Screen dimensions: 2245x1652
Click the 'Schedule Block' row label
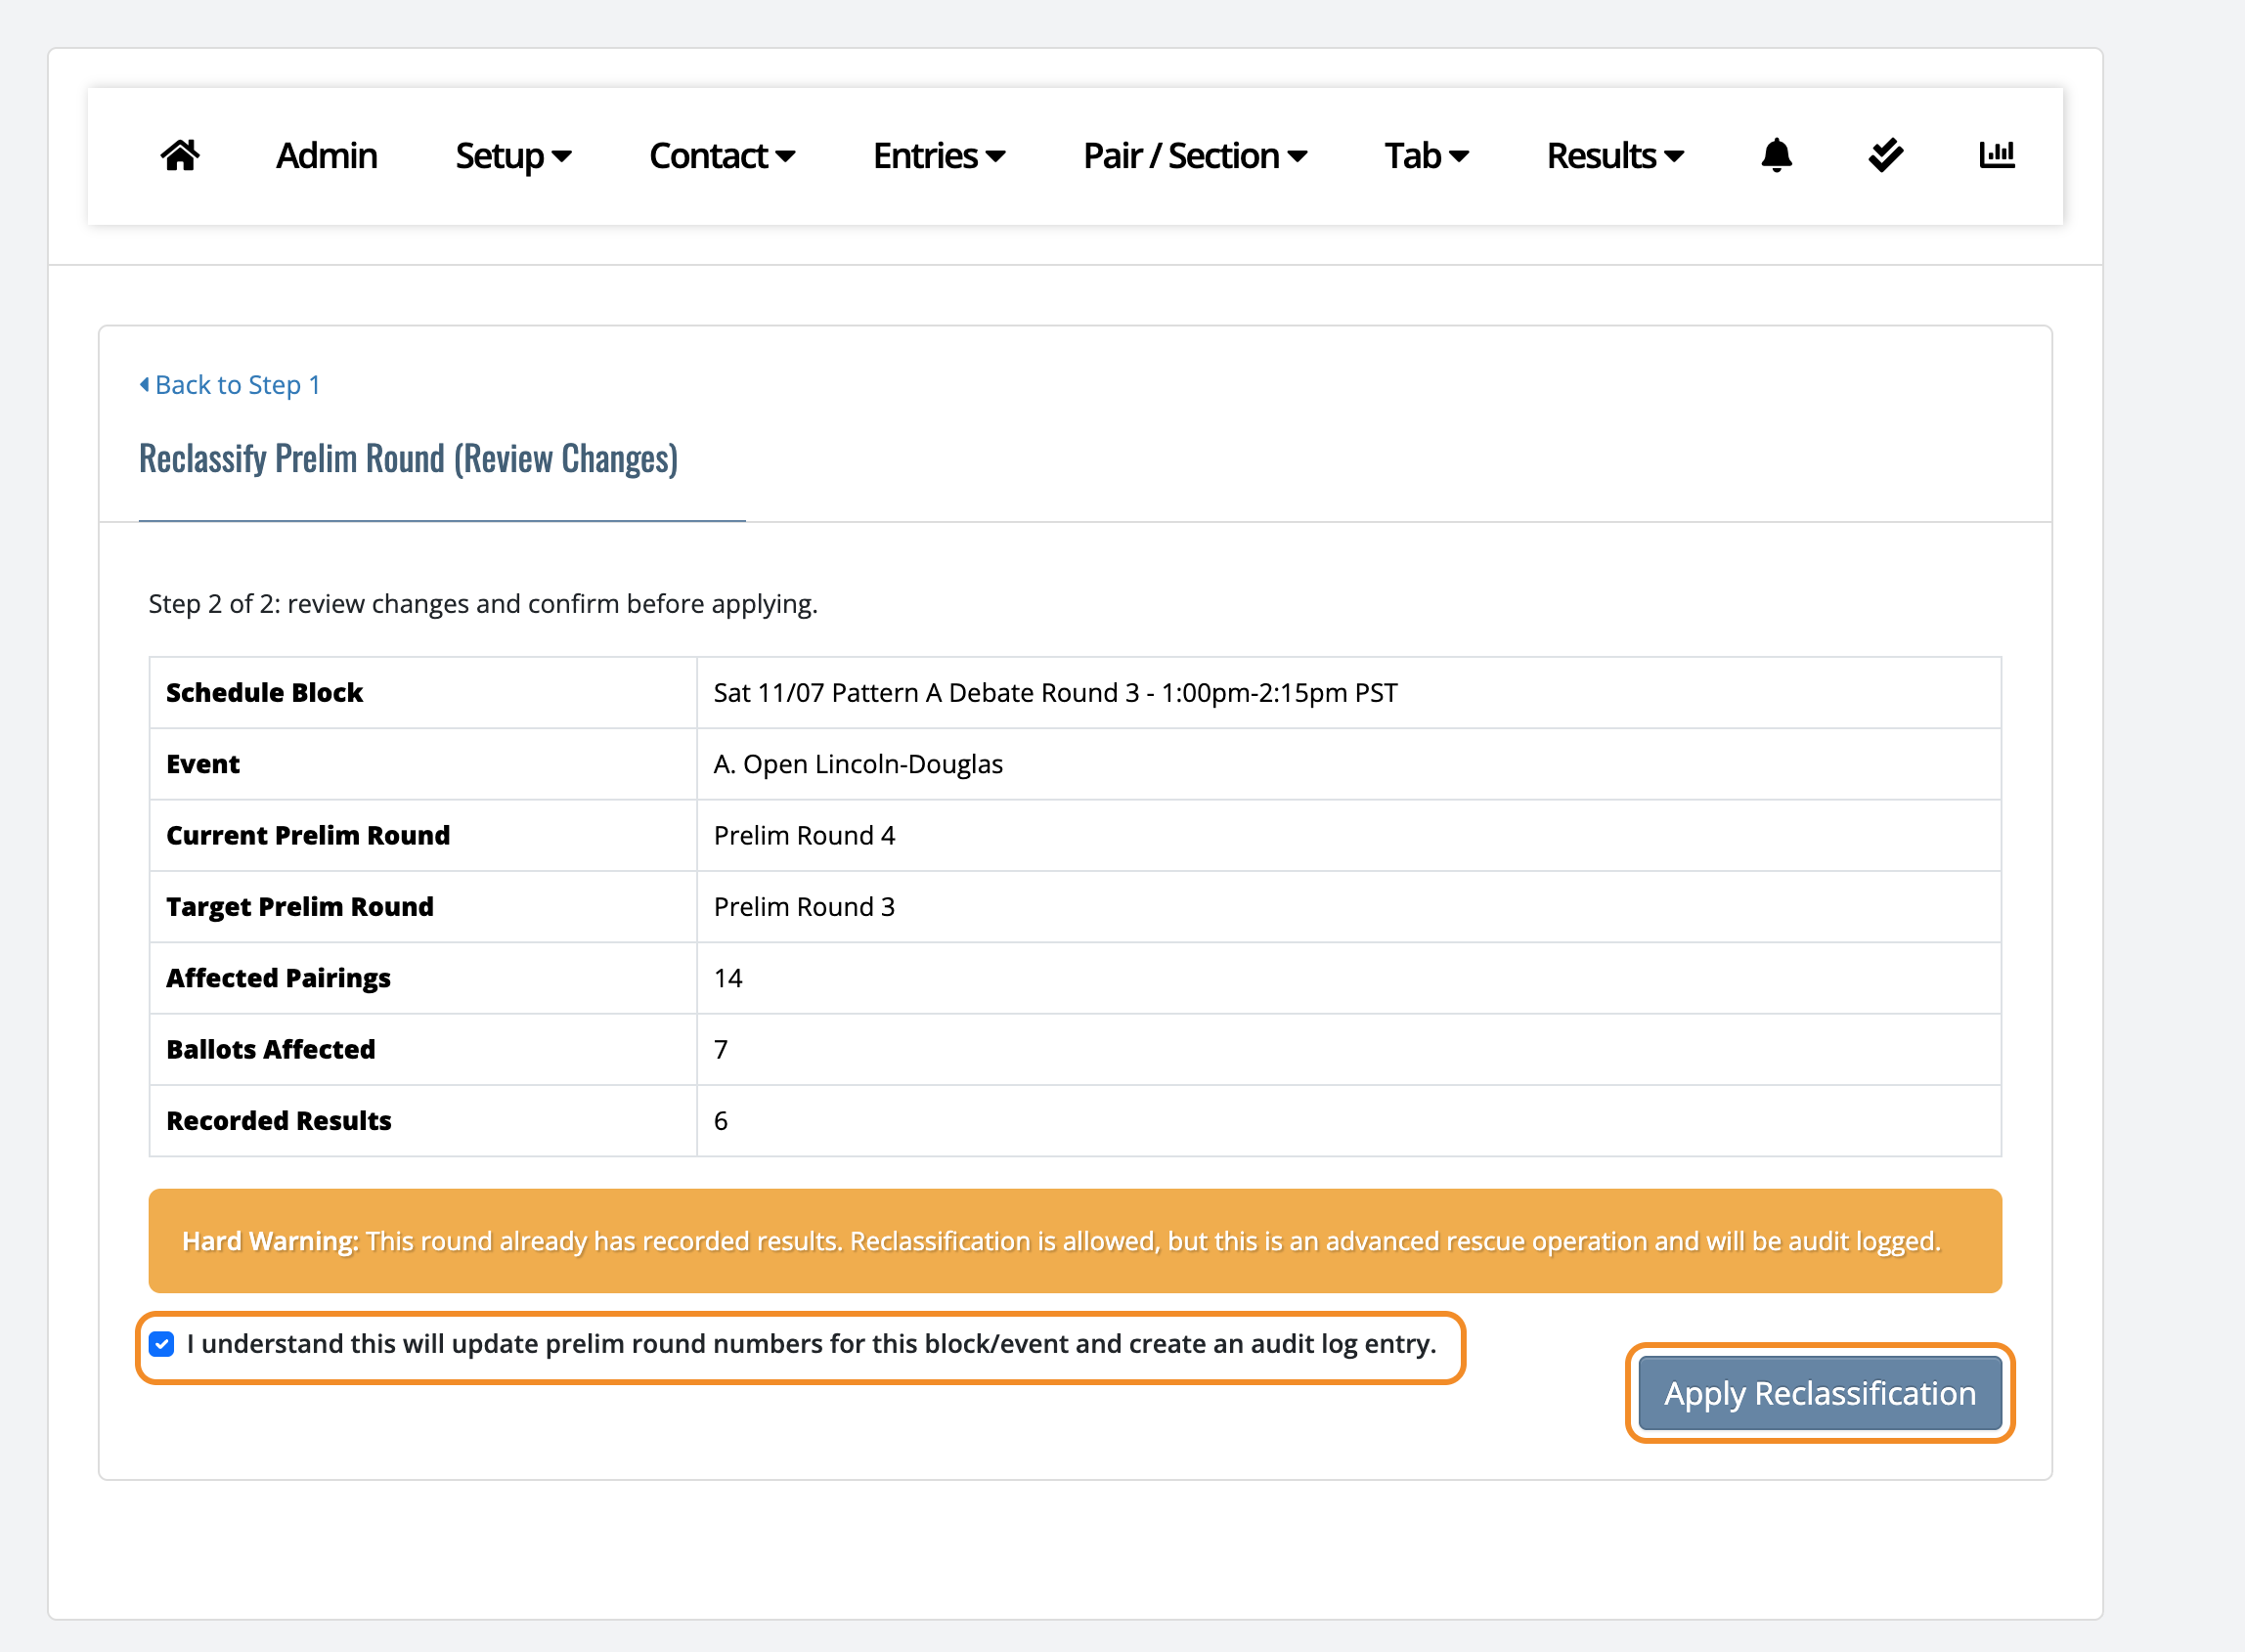pyautogui.click(x=264, y=693)
